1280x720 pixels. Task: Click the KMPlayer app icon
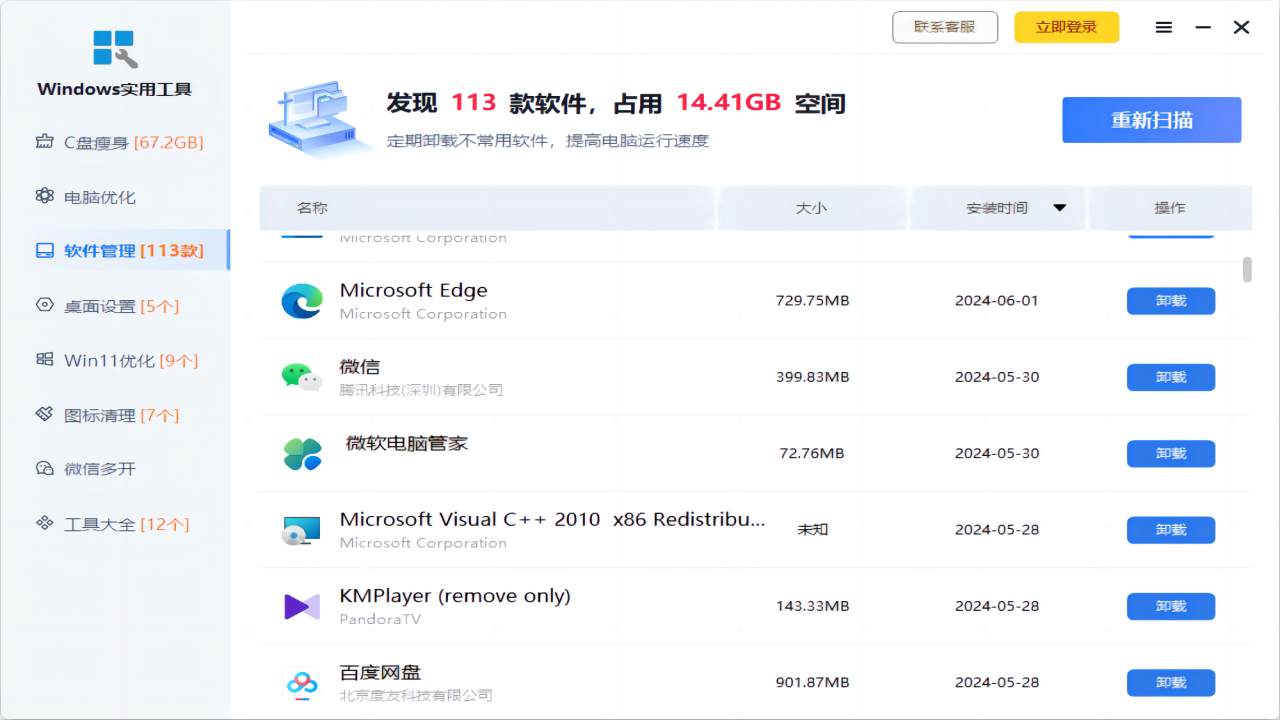[301, 606]
